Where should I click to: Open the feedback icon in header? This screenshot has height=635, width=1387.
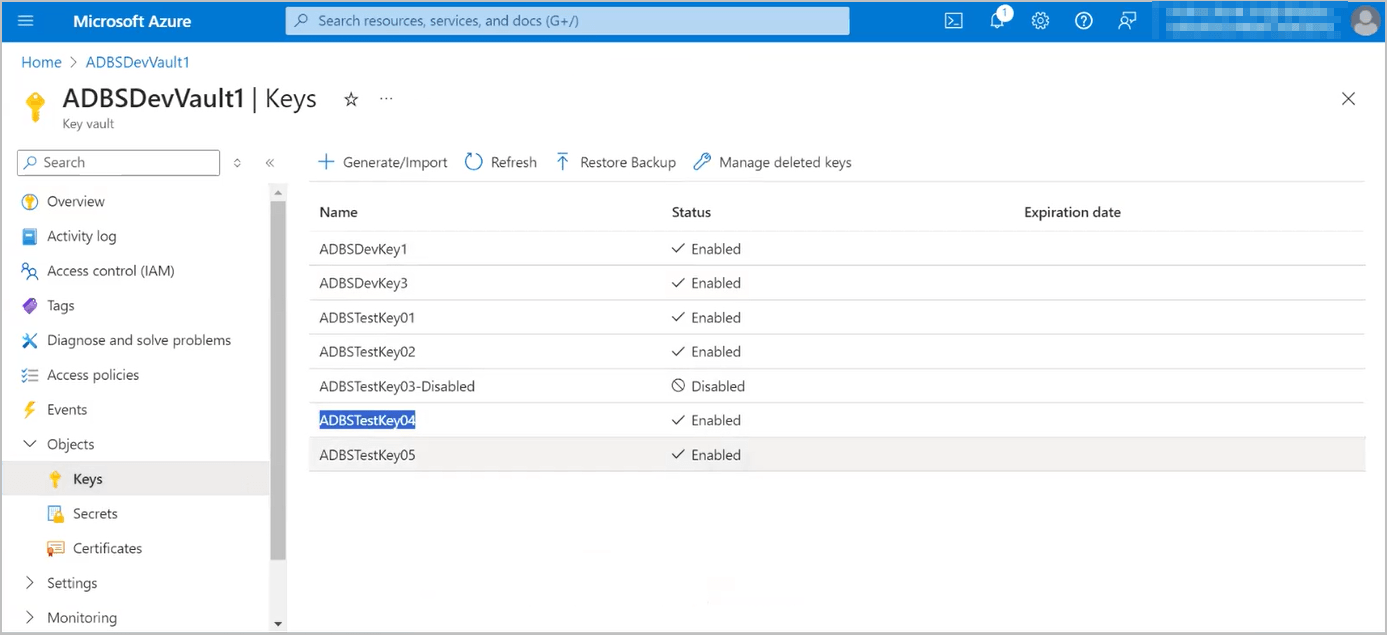tap(1127, 21)
